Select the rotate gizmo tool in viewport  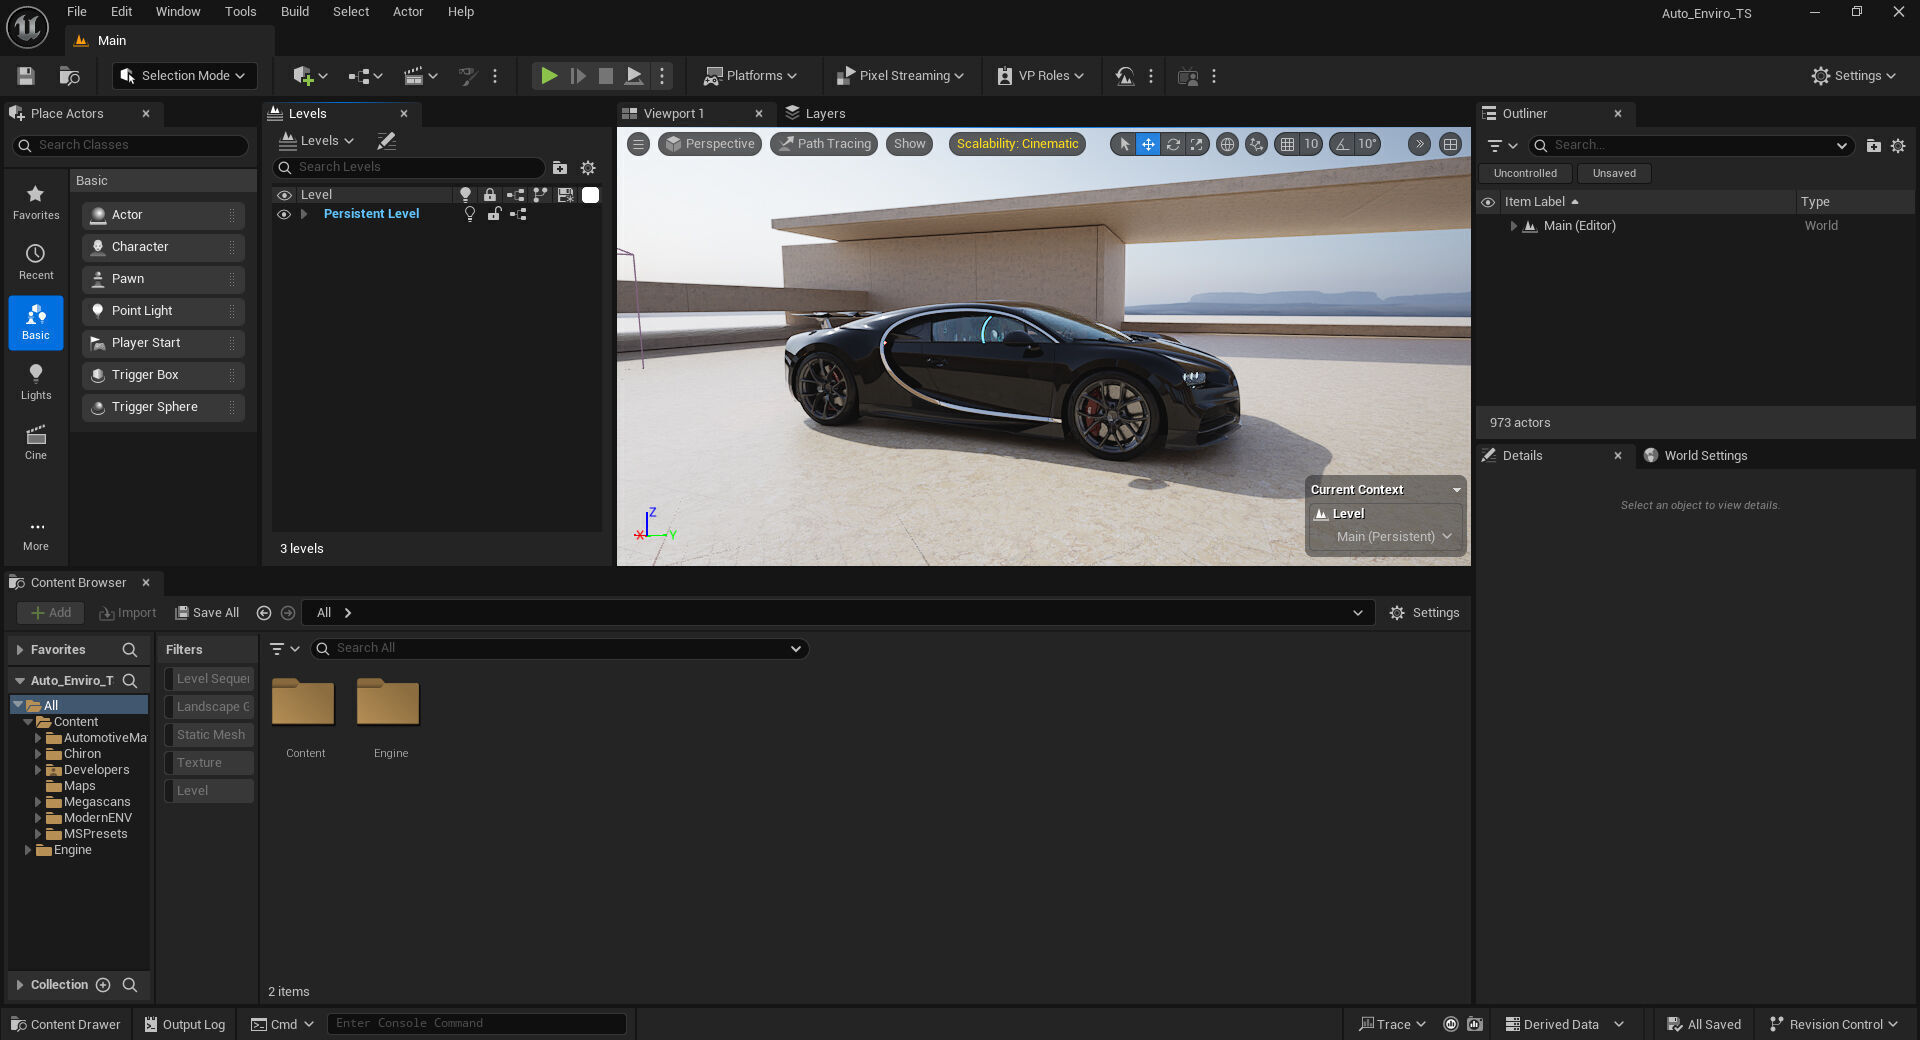coord(1173,144)
